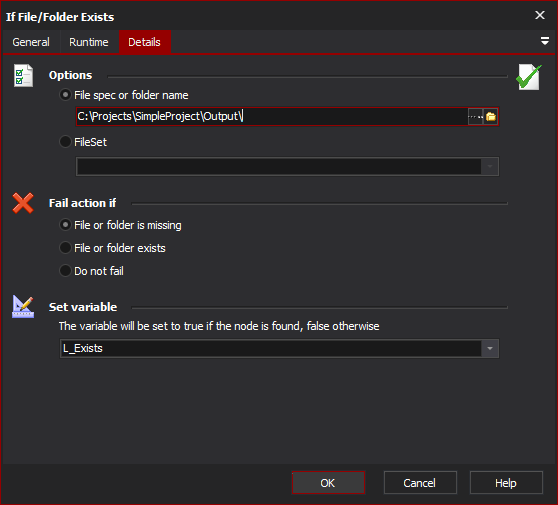The height and width of the screenshot is (505, 558).
Task: Open the tab list menu icon
Action: click(x=544, y=41)
